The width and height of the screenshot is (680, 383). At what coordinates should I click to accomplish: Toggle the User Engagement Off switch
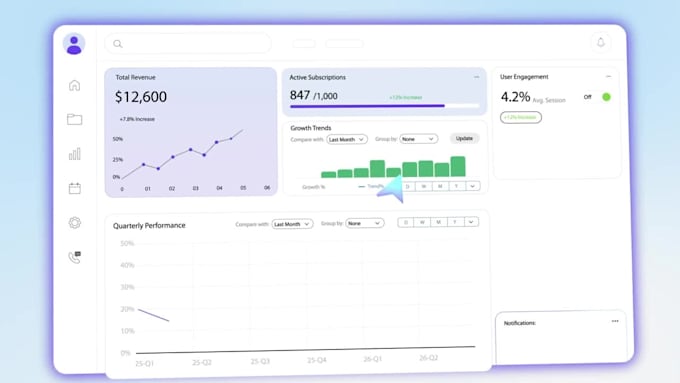tap(606, 97)
